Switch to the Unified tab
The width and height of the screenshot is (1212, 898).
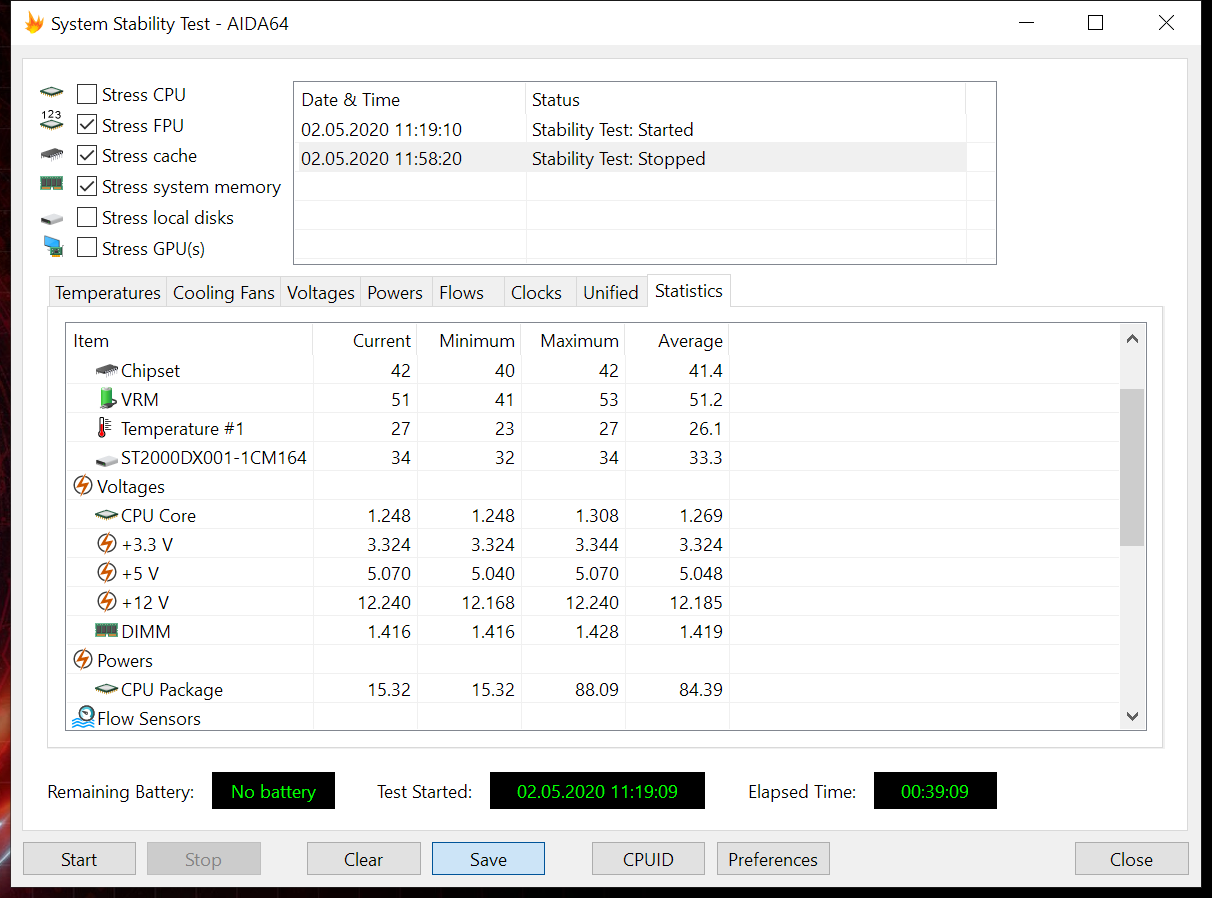click(610, 293)
